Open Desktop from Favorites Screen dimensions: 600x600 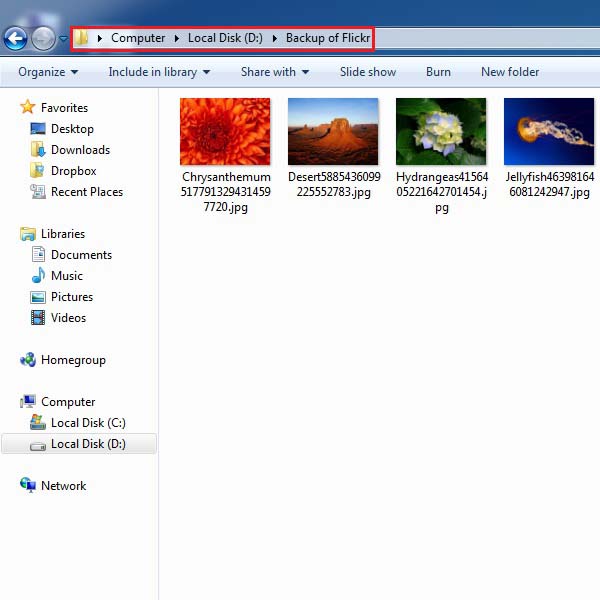pyautogui.click(x=72, y=129)
